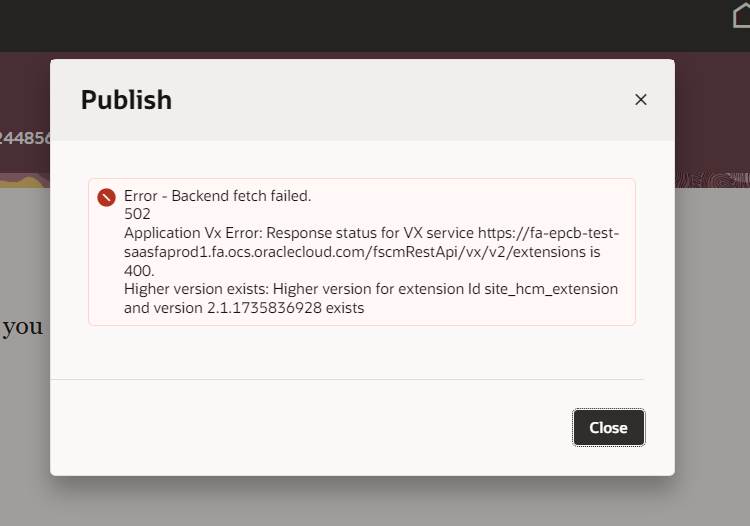750x526 pixels.
Task: Click the site_hcm_extension extension Id text
Action: click(x=551, y=289)
